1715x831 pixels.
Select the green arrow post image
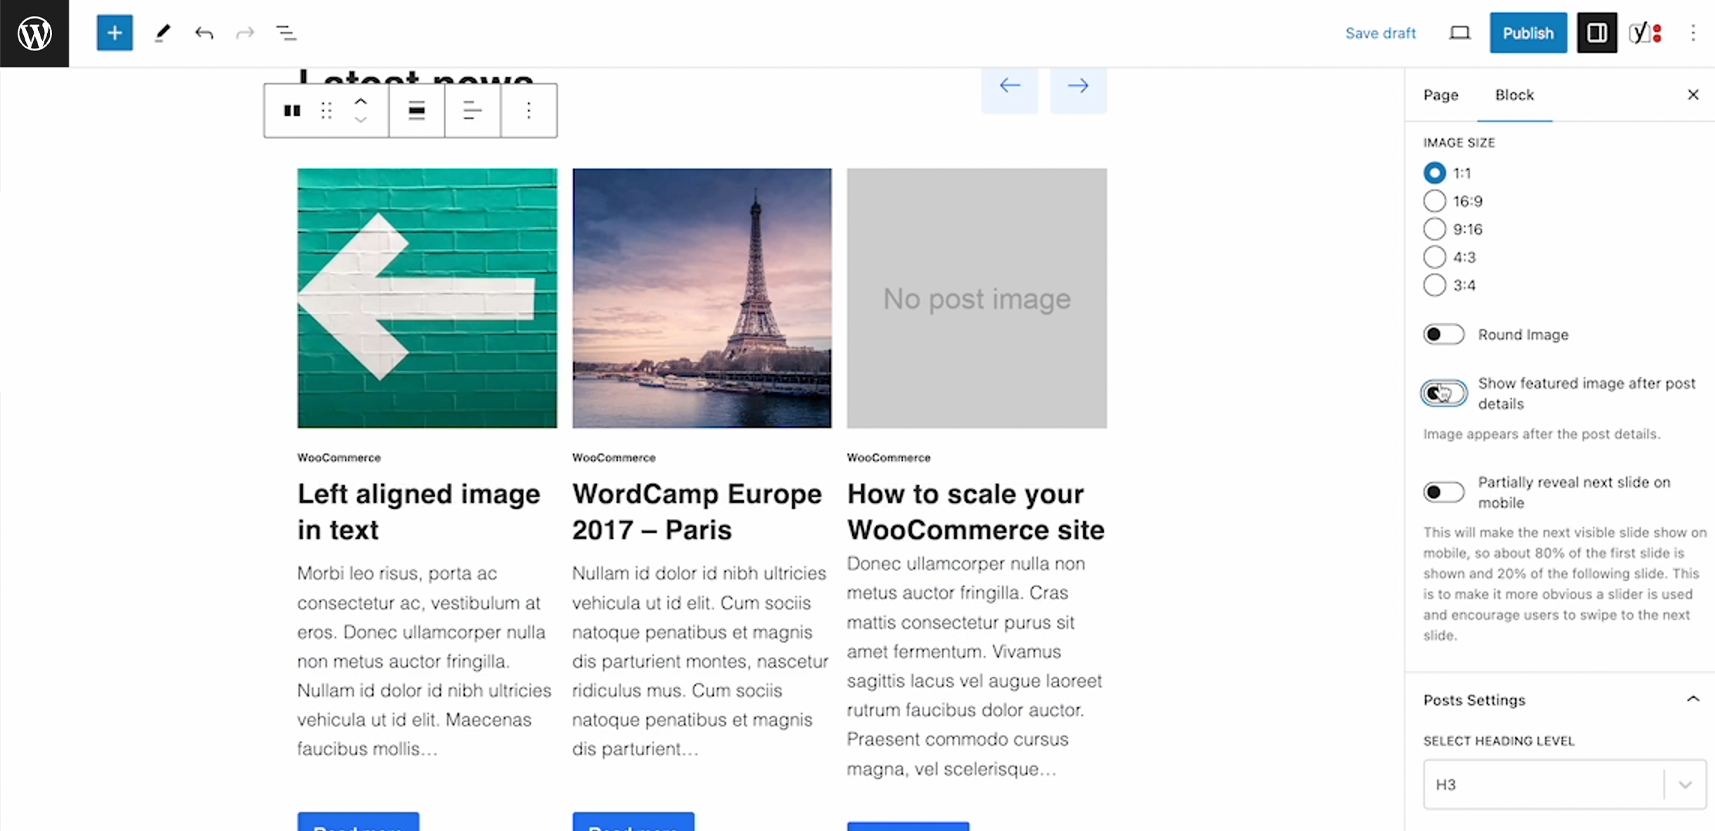427,298
